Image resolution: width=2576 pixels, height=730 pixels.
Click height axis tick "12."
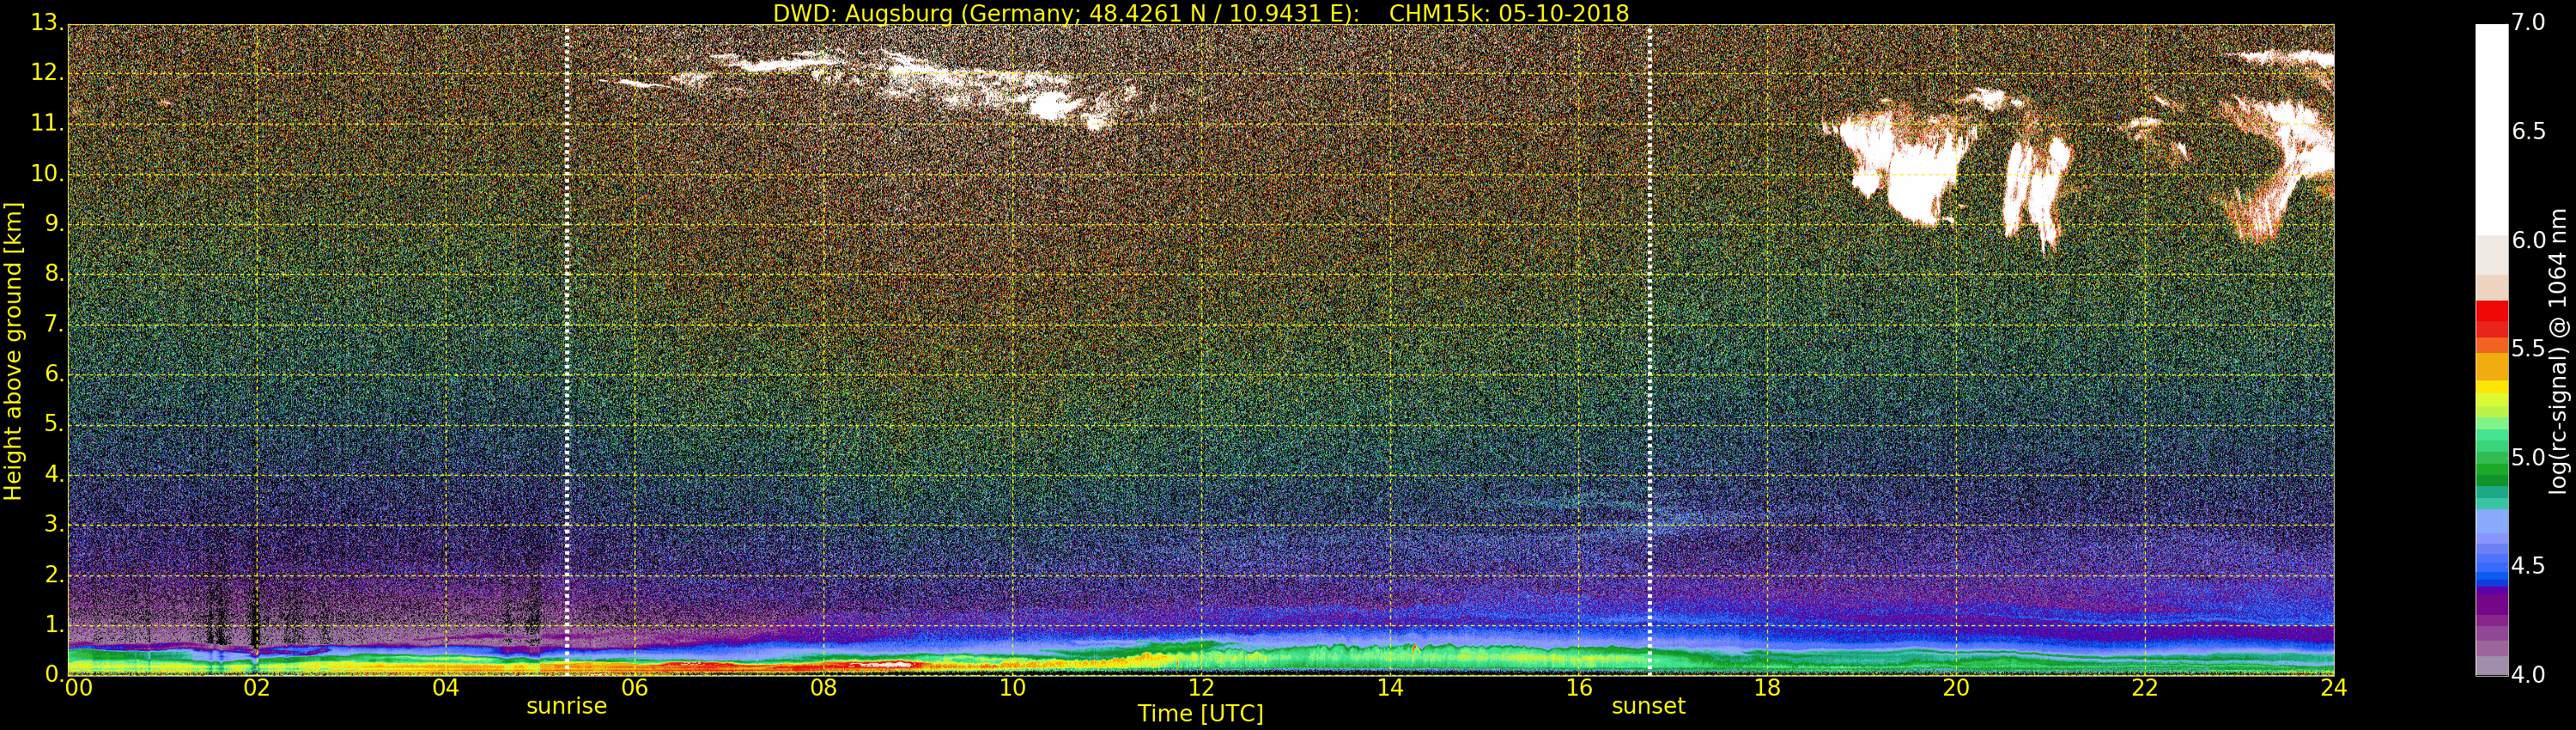46,72
